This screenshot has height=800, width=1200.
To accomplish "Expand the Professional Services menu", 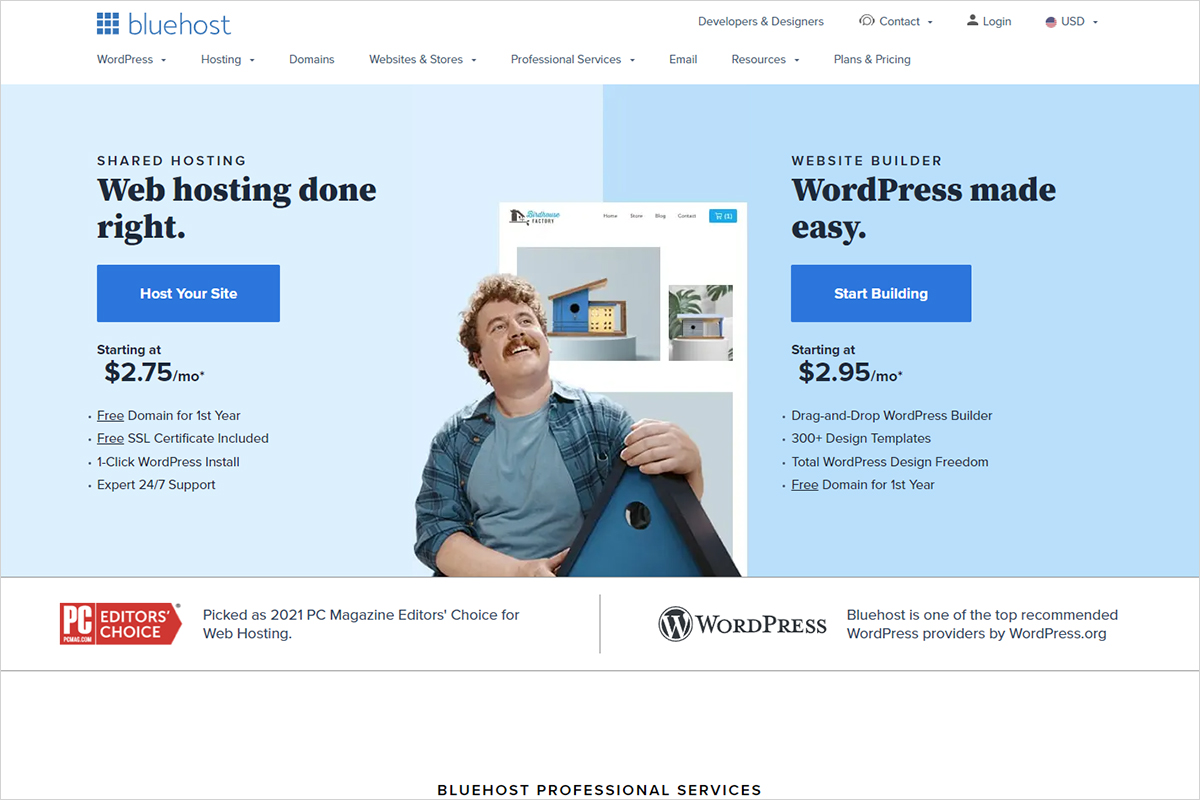I will pos(573,60).
